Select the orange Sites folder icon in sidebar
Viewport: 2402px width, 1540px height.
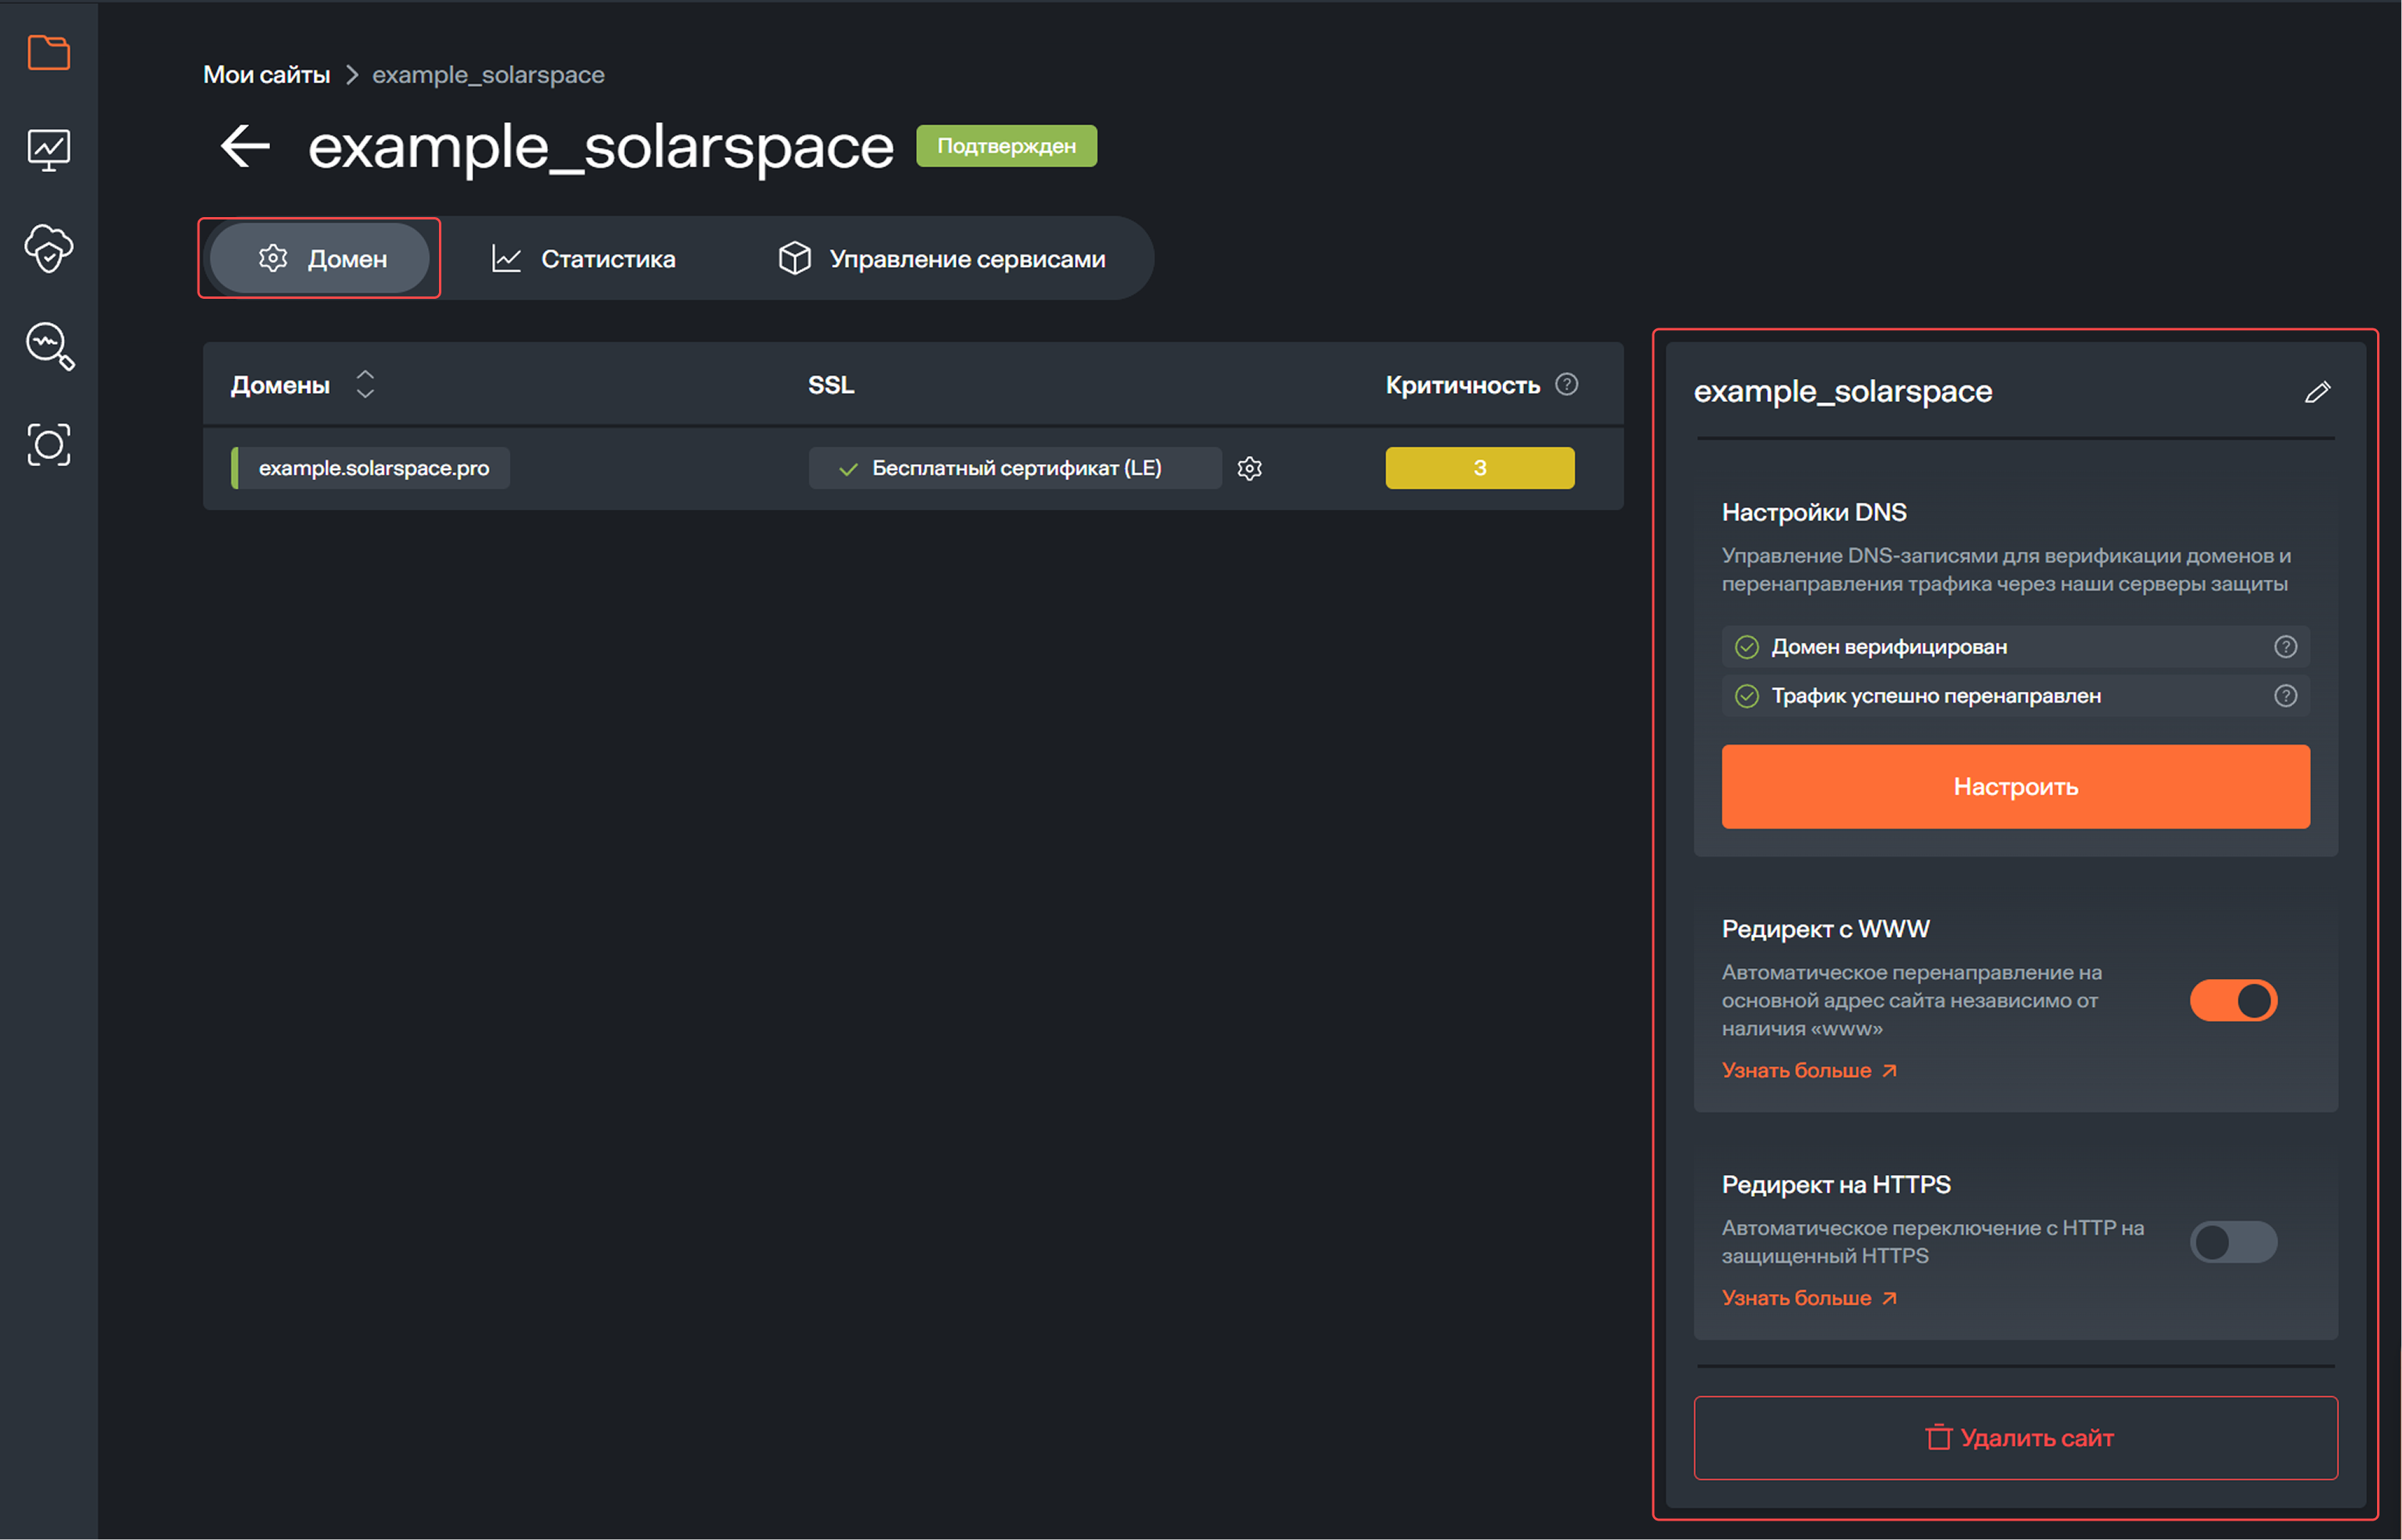pyautogui.click(x=48, y=54)
